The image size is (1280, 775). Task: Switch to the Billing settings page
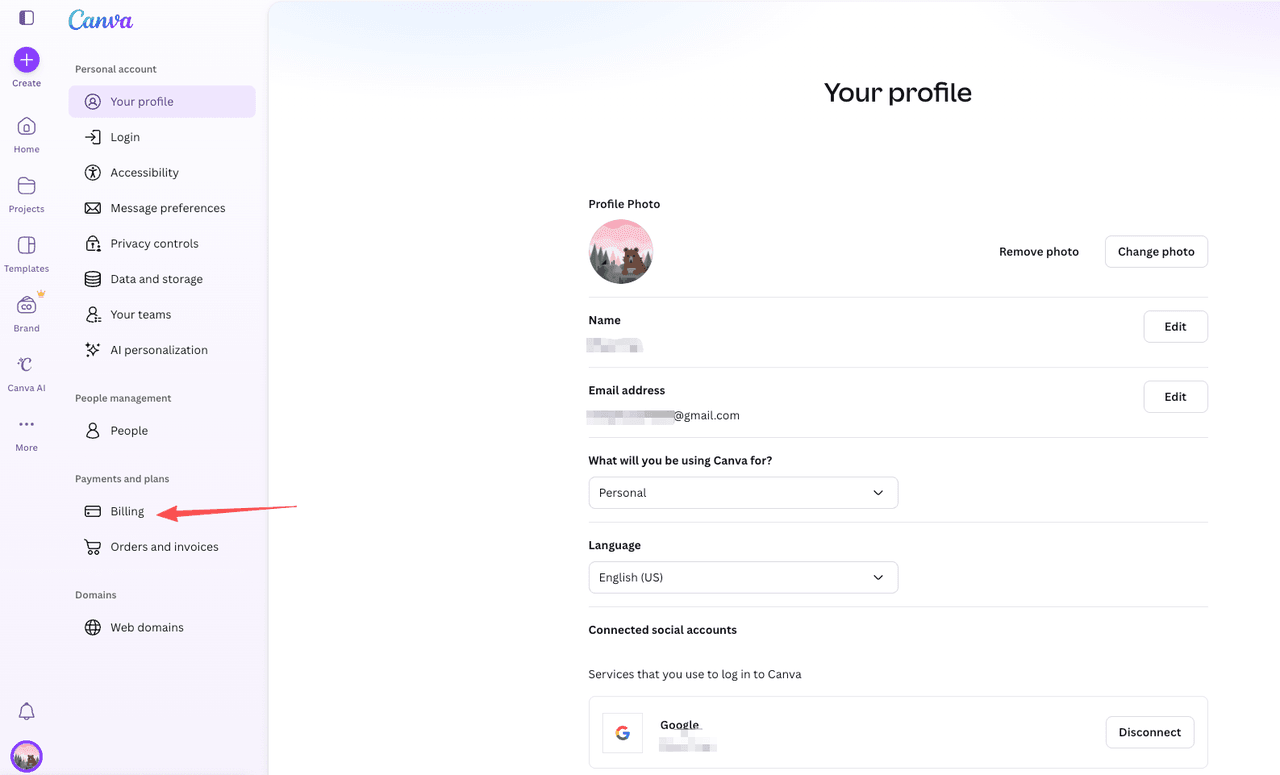tap(126, 511)
